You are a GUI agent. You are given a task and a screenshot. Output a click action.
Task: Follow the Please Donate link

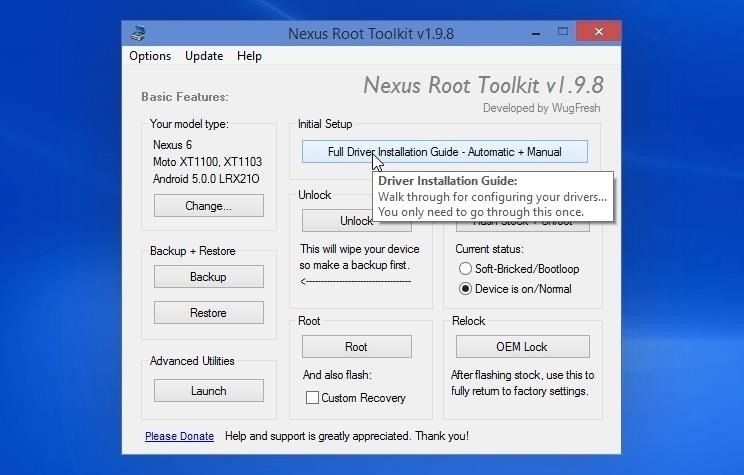179,436
